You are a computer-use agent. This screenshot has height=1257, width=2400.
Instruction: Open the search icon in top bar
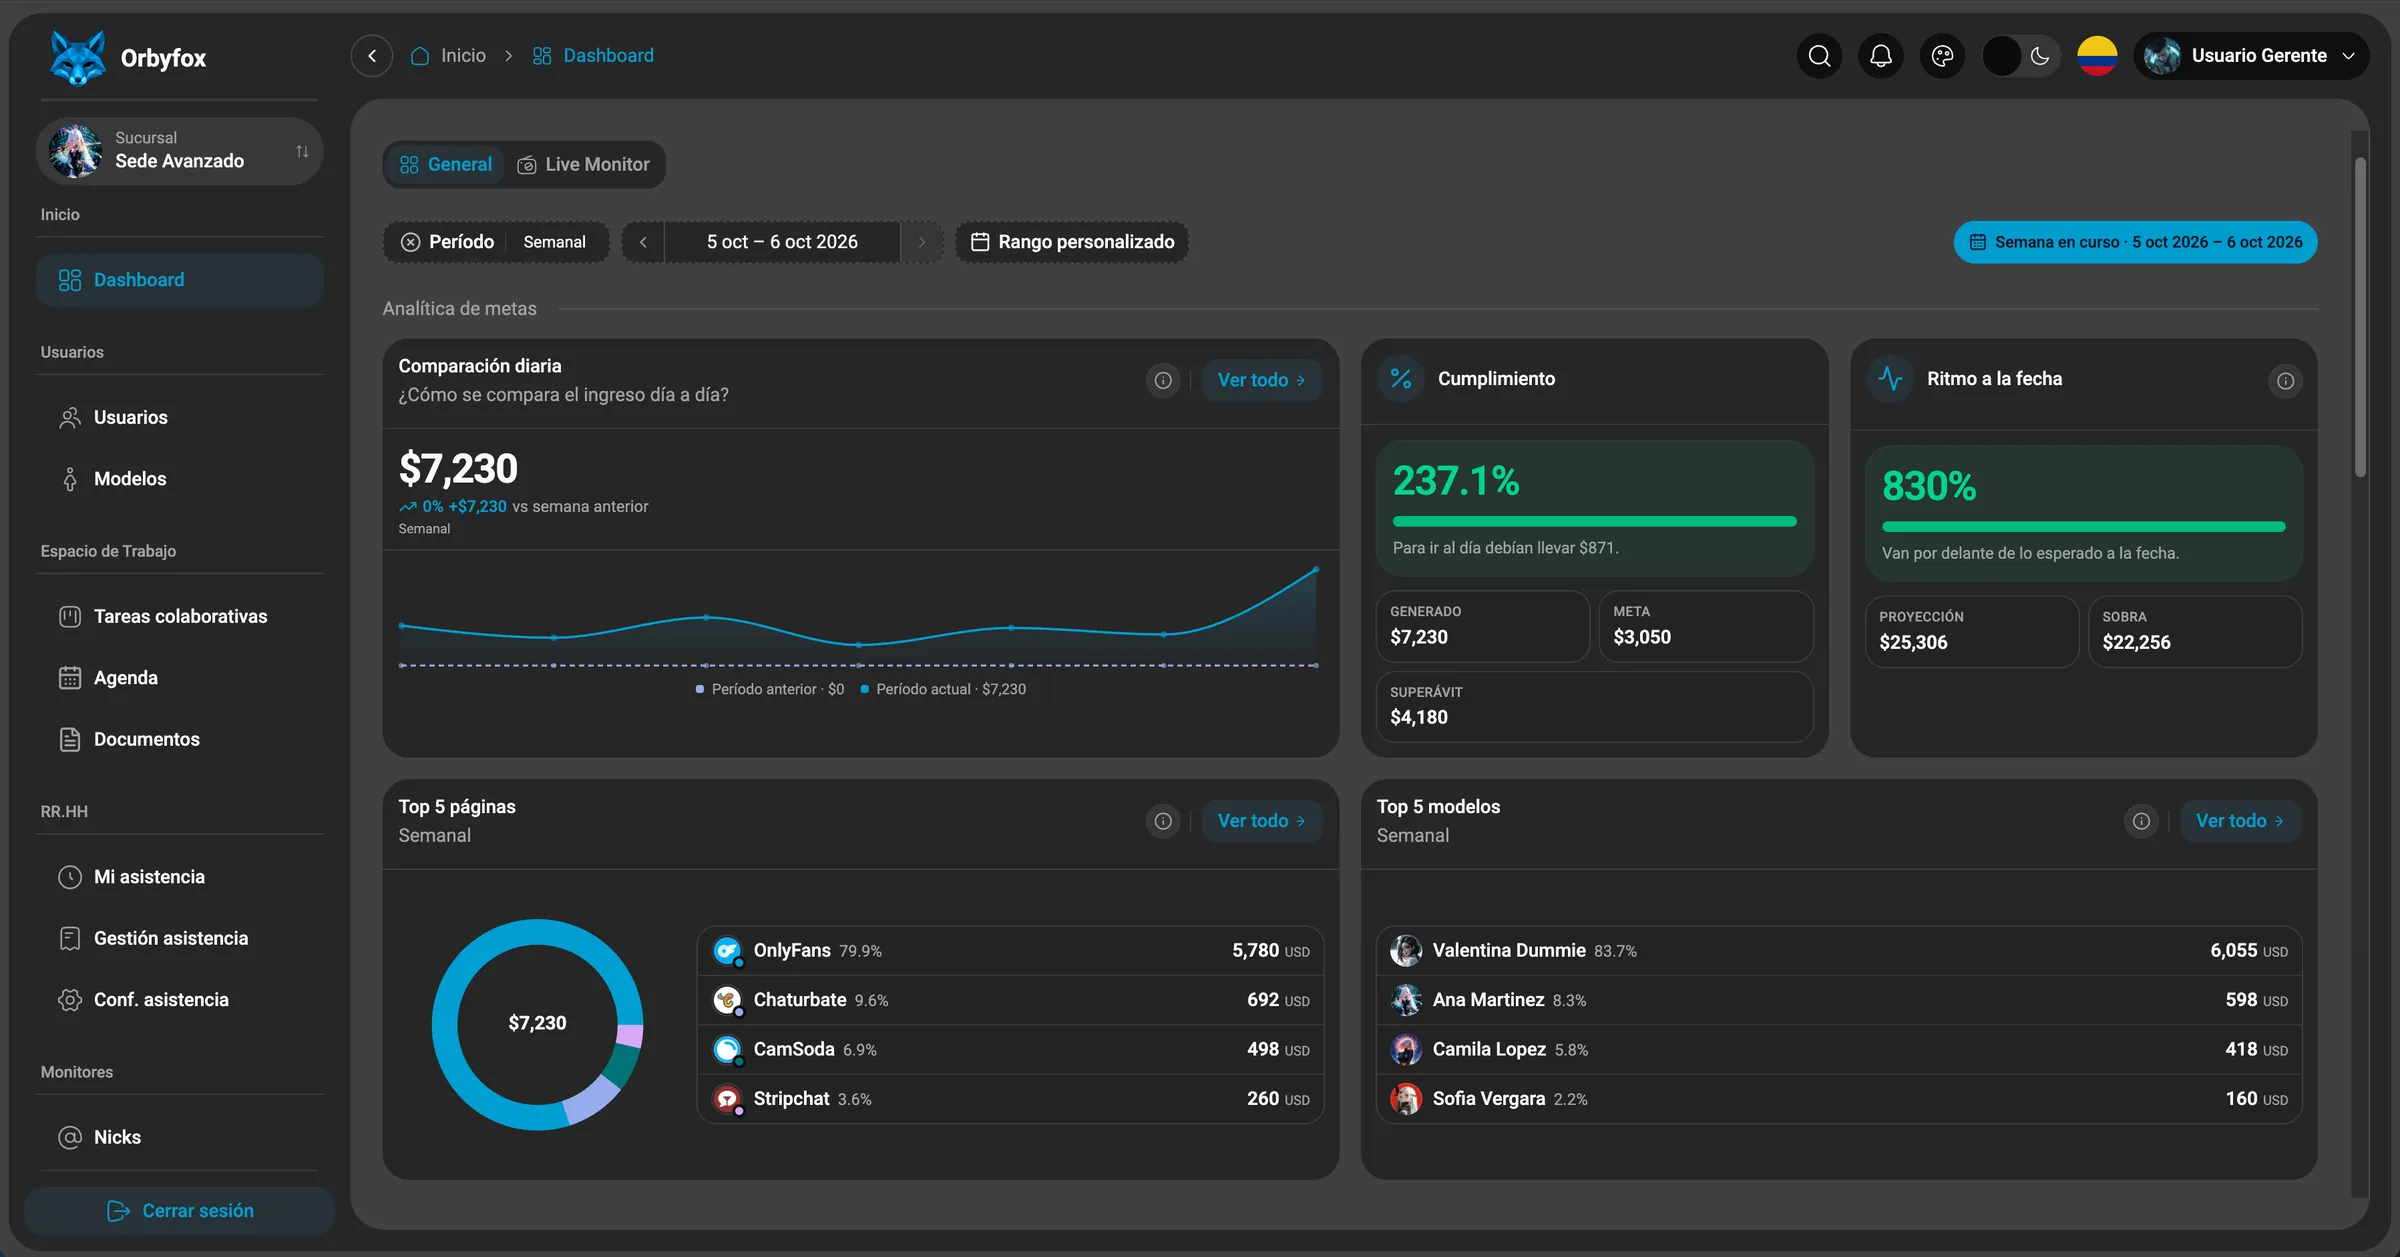(x=1819, y=56)
